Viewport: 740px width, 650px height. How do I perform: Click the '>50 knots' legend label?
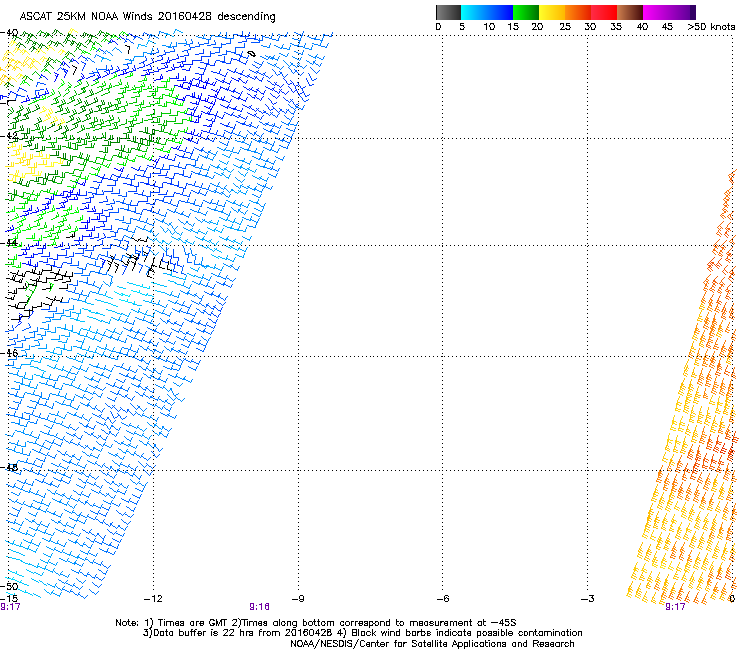(711, 27)
